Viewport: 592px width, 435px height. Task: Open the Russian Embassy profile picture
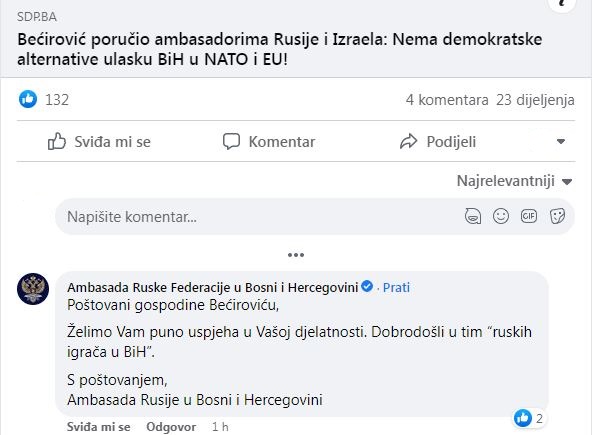click(33, 289)
